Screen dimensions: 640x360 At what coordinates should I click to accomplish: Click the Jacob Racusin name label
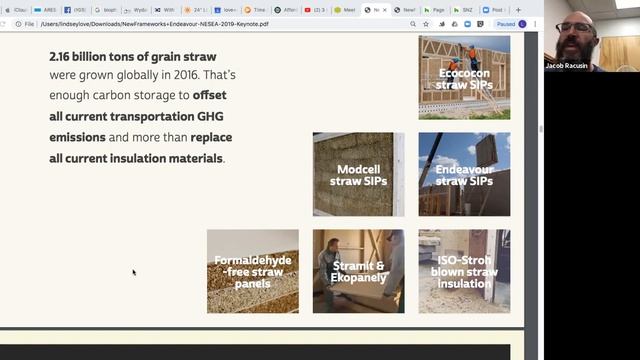coord(566,66)
